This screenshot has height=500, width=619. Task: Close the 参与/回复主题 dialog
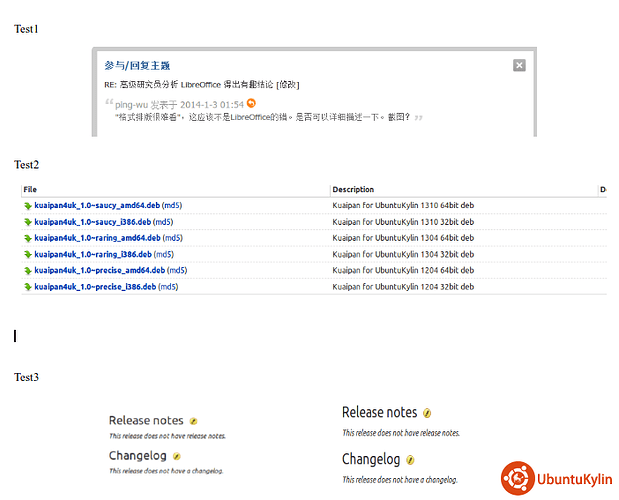[x=519, y=65]
